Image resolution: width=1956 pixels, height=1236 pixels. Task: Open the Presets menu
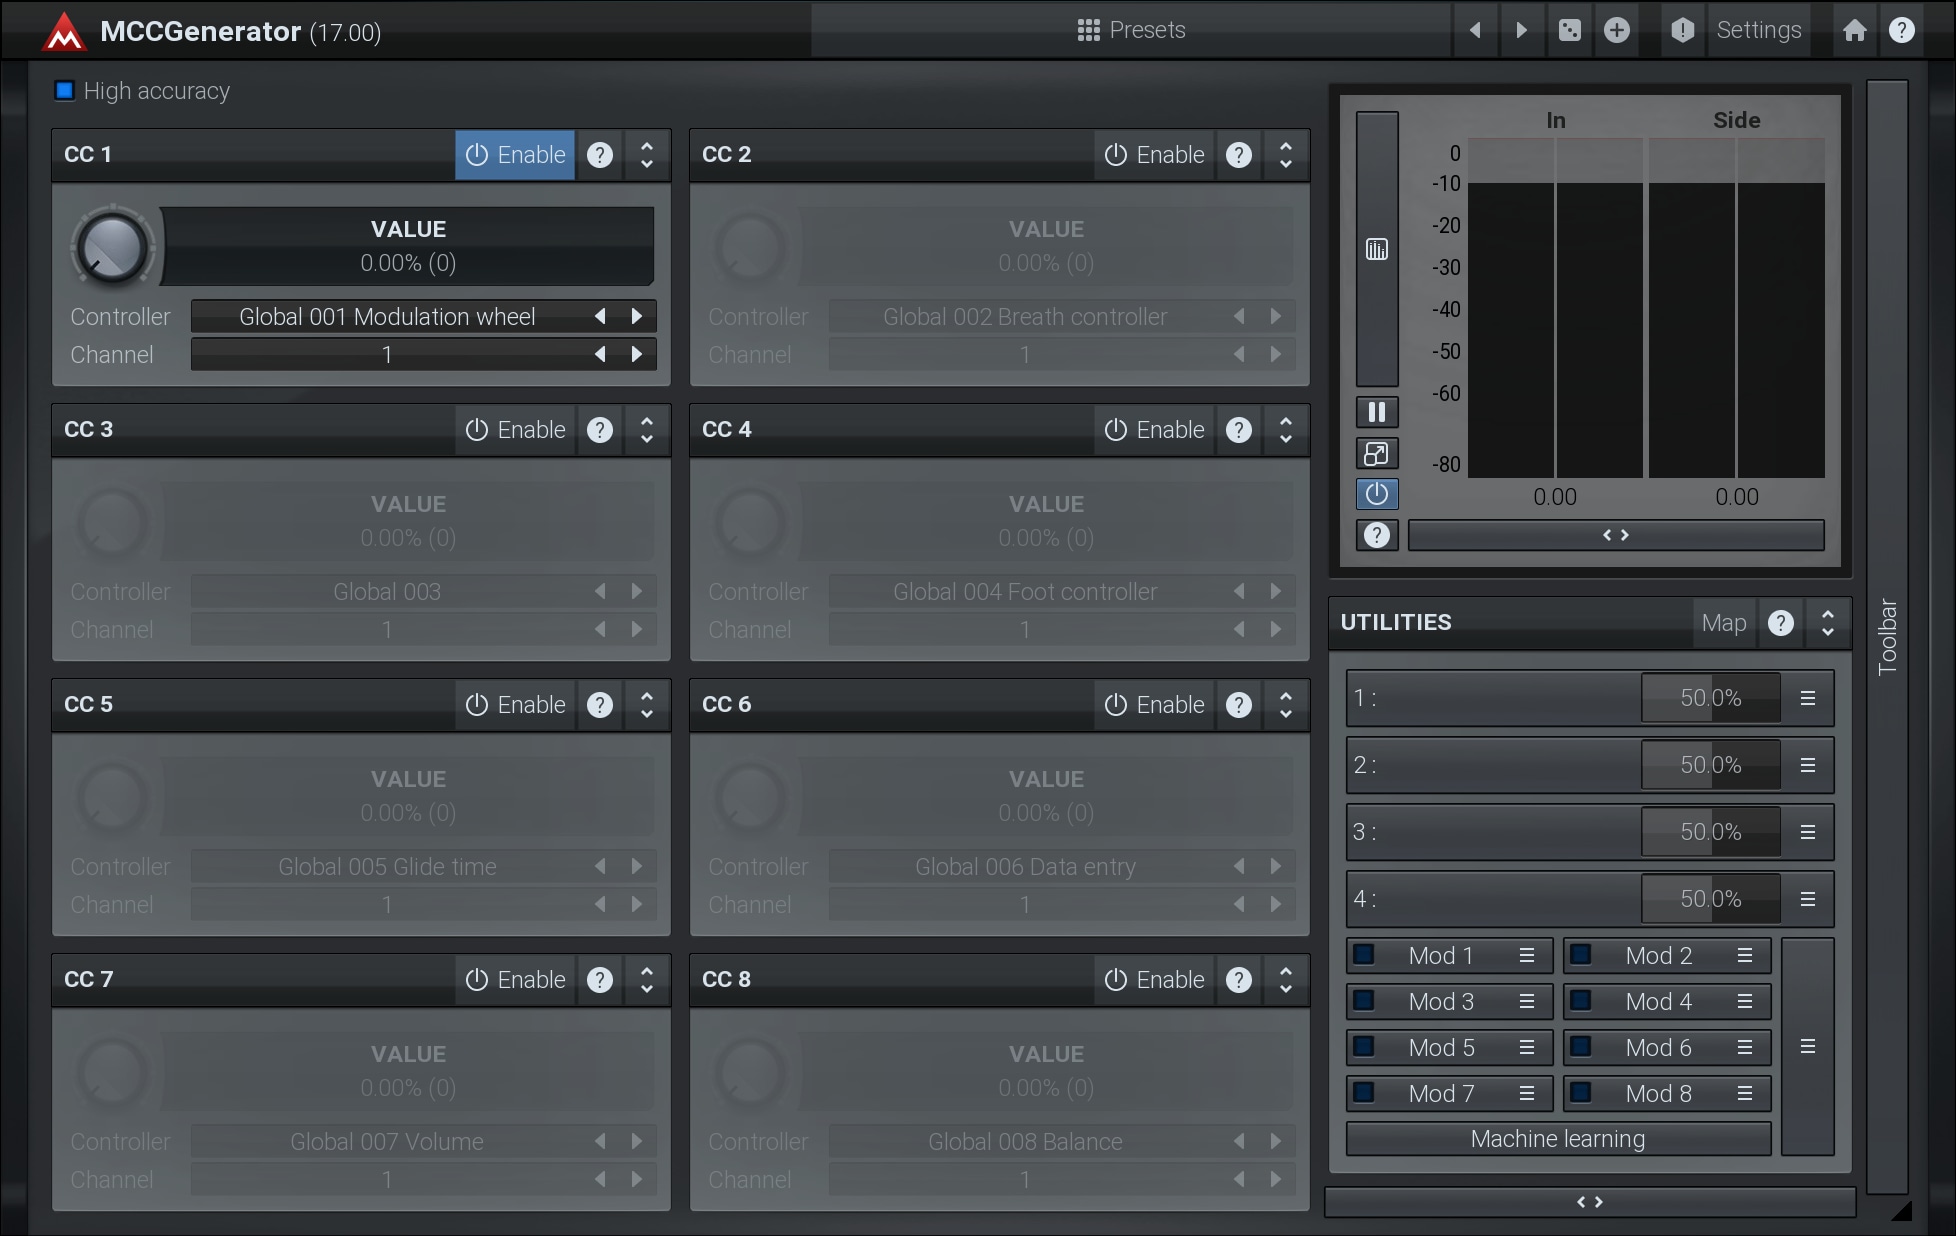(x=1131, y=30)
